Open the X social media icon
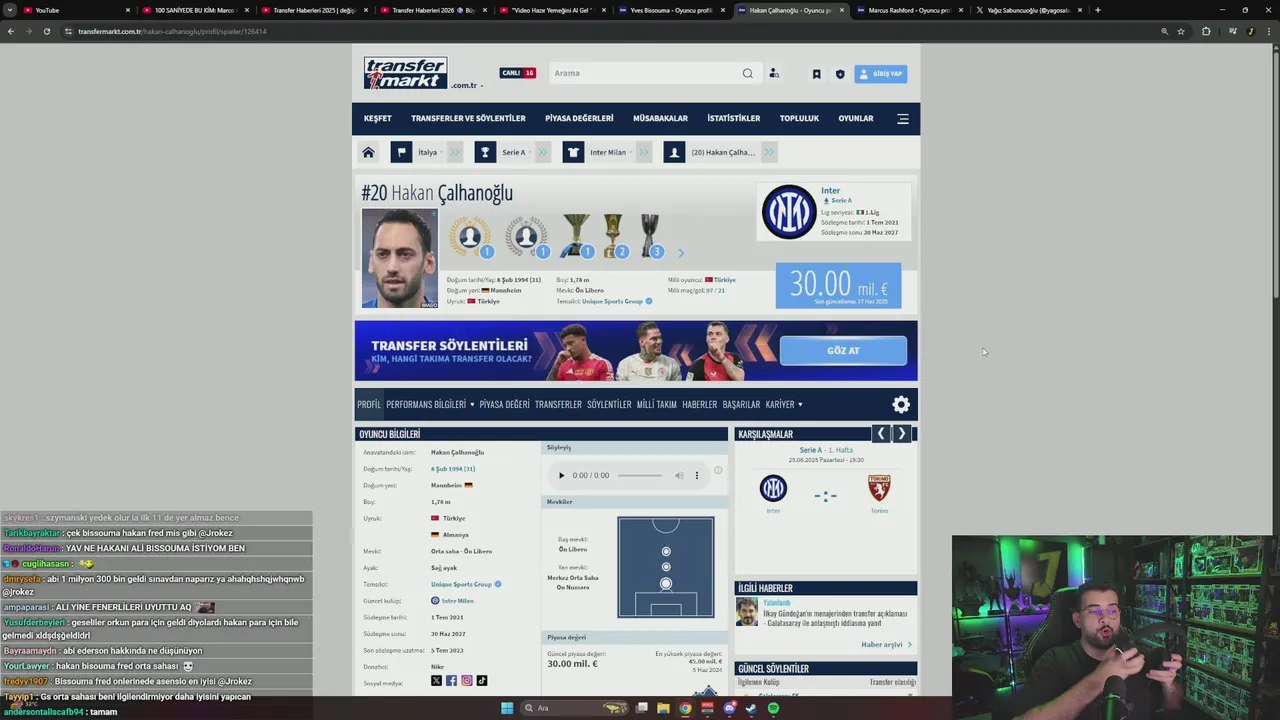The height and width of the screenshot is (720, 1280). (x=436, y=680)
